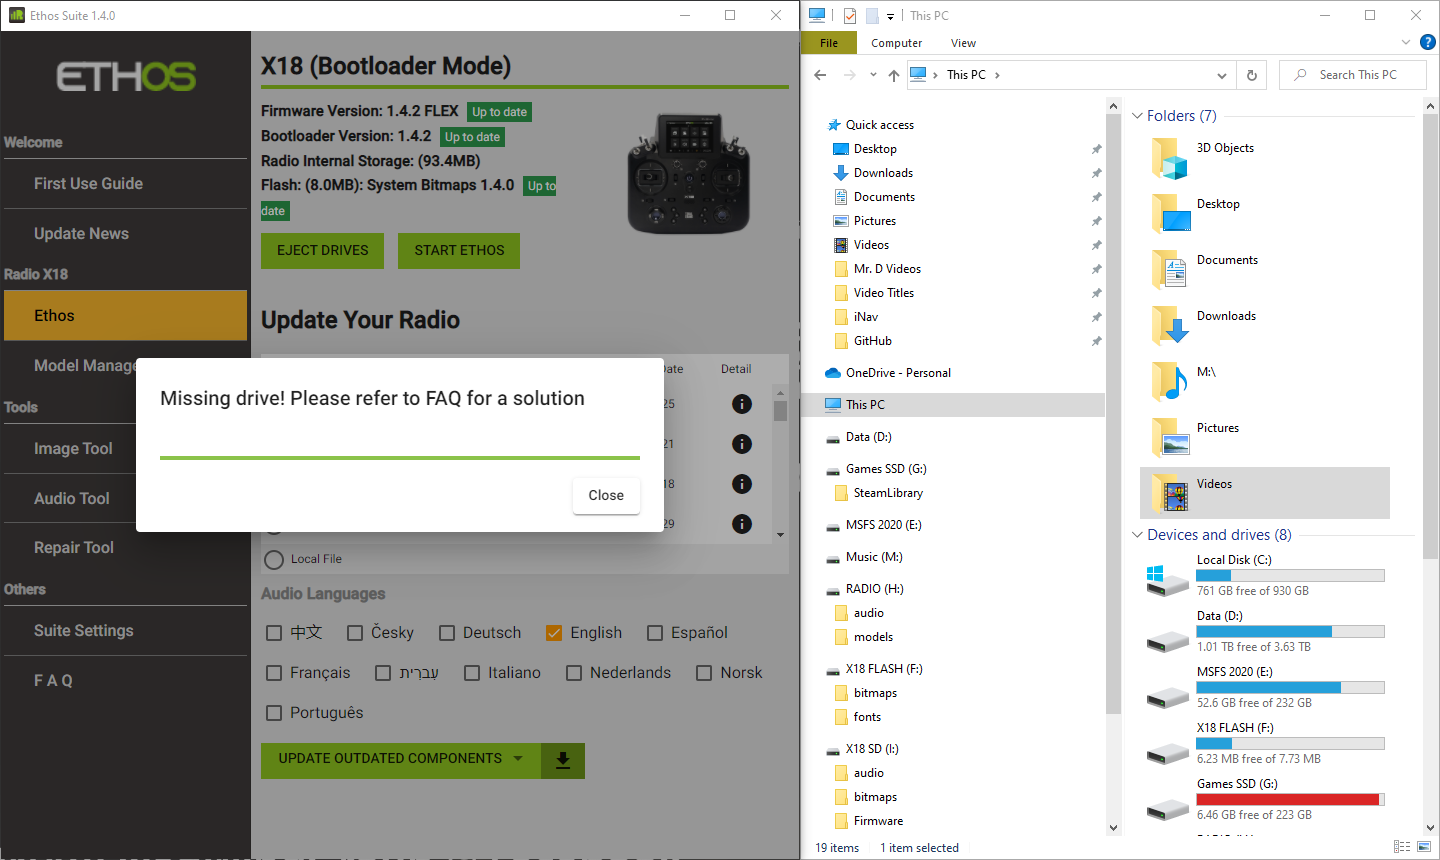
Task: Enable the Deutsch audio language
Action: point(446,632)
